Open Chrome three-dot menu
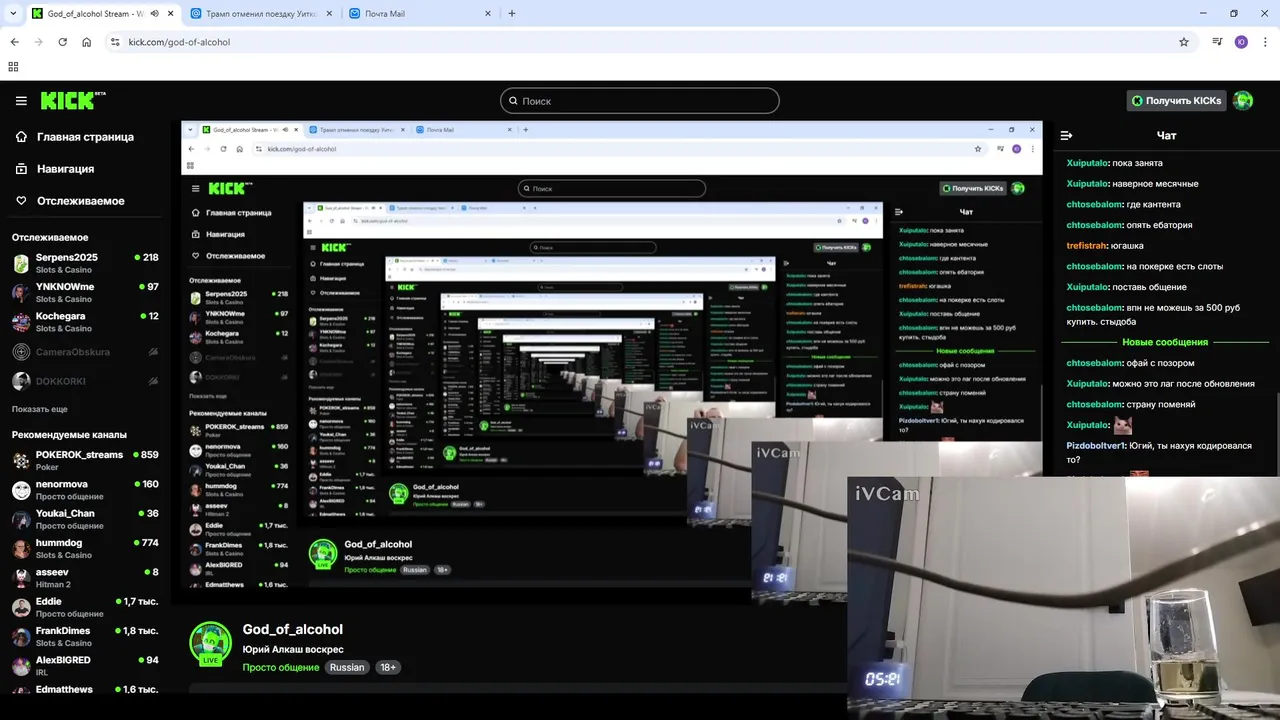Viewport: 1280px width, 720px height. pos(1265,42)
